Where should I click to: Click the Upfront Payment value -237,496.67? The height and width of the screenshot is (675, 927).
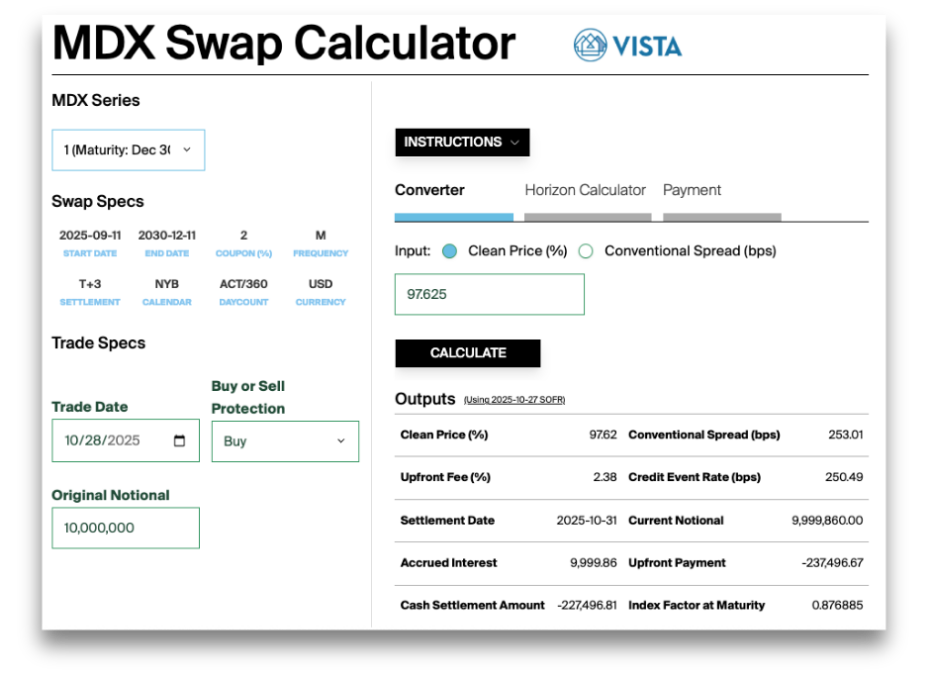tap(832, 563)
